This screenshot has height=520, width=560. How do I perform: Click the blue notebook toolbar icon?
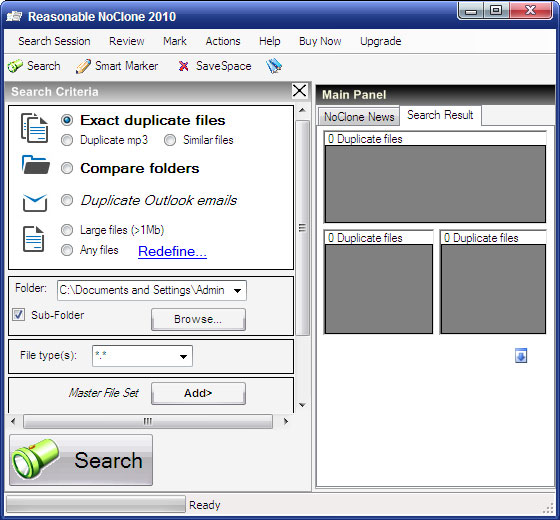click(274, 66)
